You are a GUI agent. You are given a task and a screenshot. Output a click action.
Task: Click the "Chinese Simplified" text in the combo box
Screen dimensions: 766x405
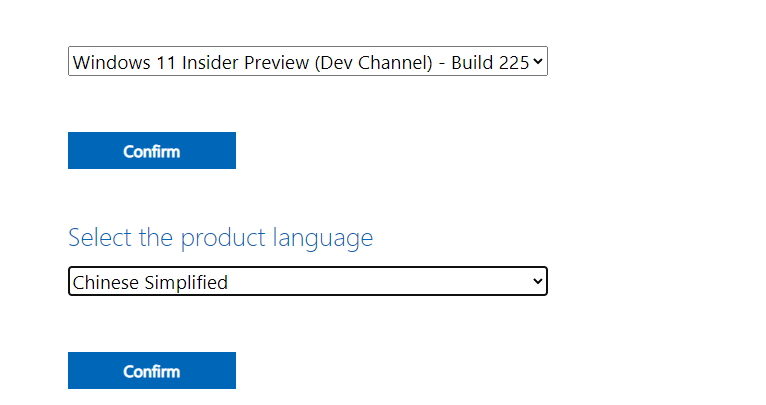pyautogui.click(x=150, y=283)
